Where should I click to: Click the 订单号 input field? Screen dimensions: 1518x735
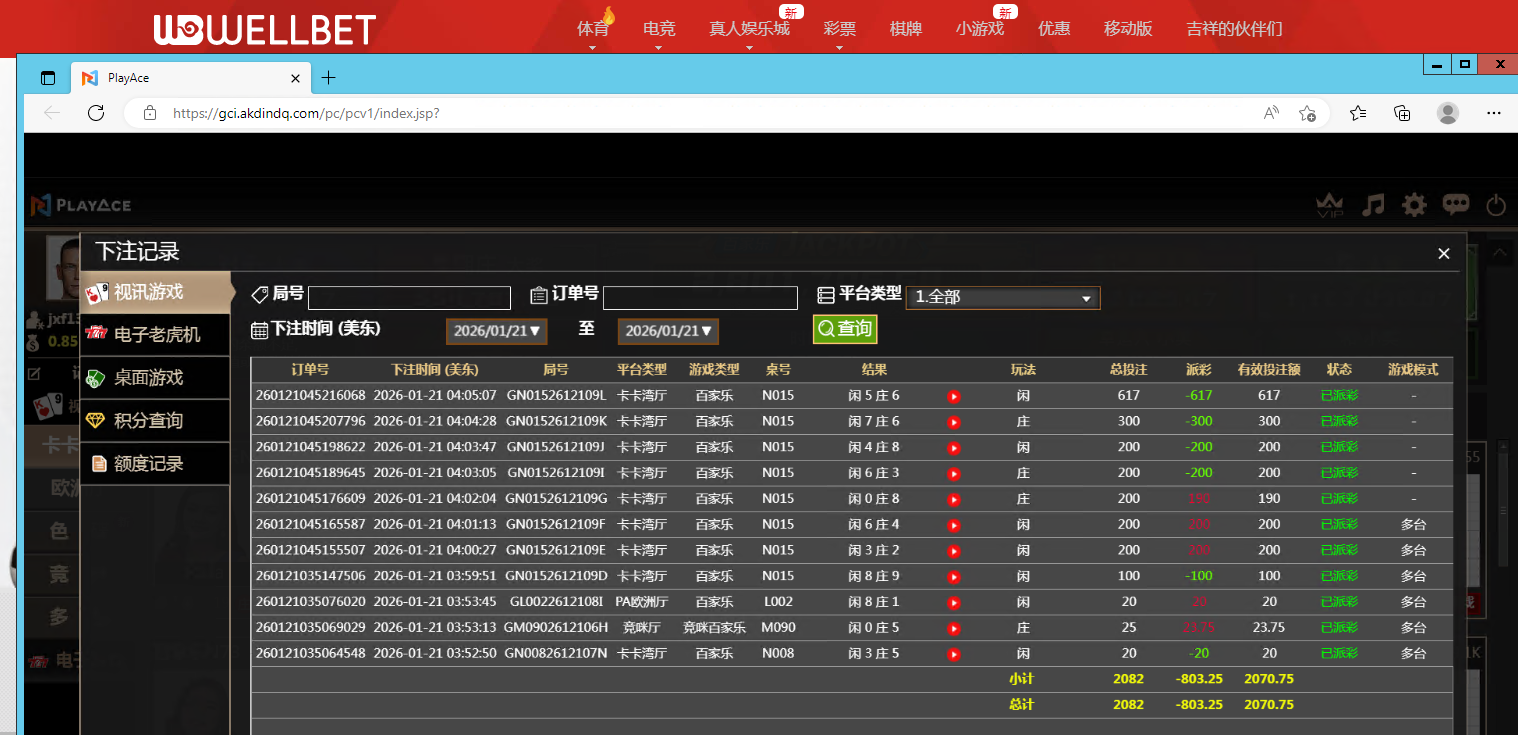[700, 298]
